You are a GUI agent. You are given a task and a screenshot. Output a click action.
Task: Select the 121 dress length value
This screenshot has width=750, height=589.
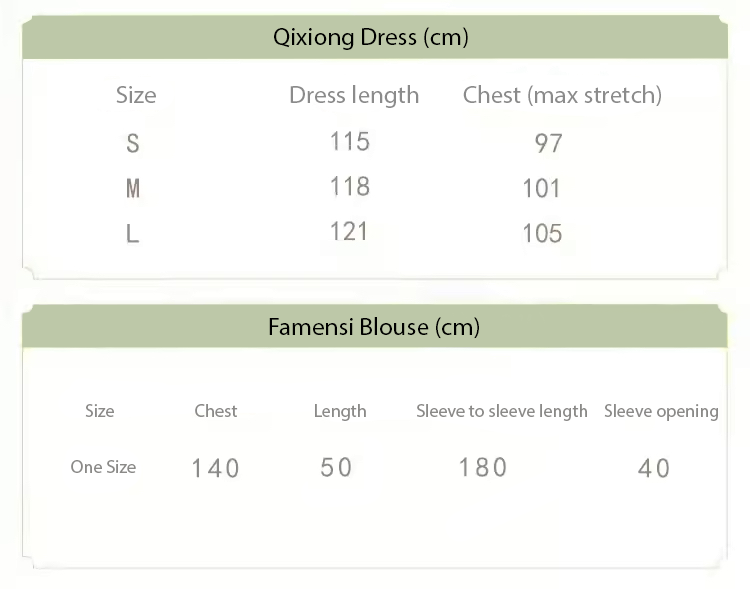(x=350, y=231)
